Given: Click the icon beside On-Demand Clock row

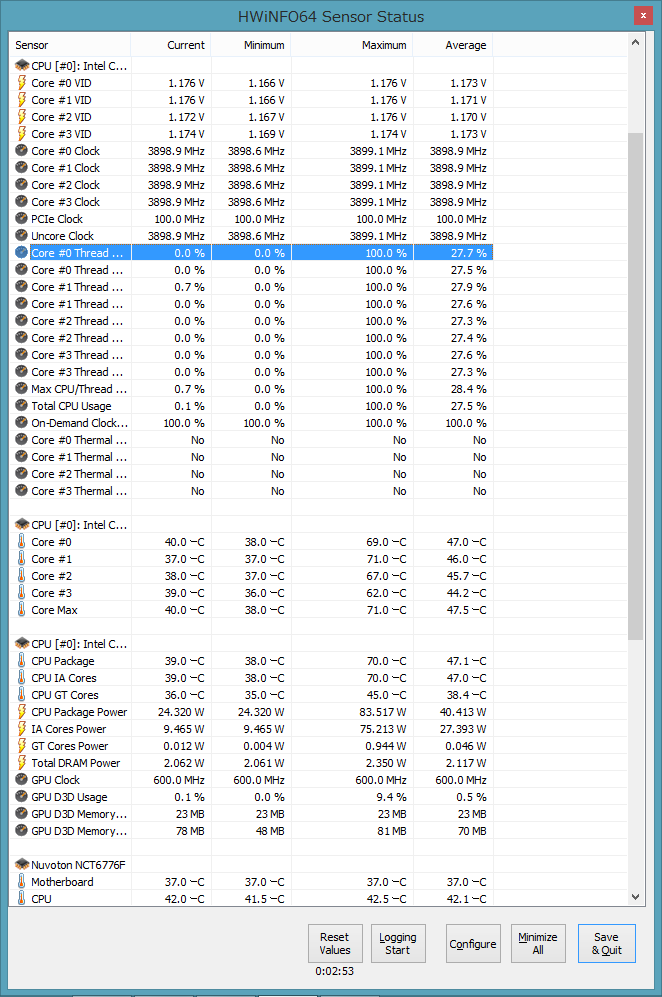Looking at the screenshot, I should coord(22,423).
